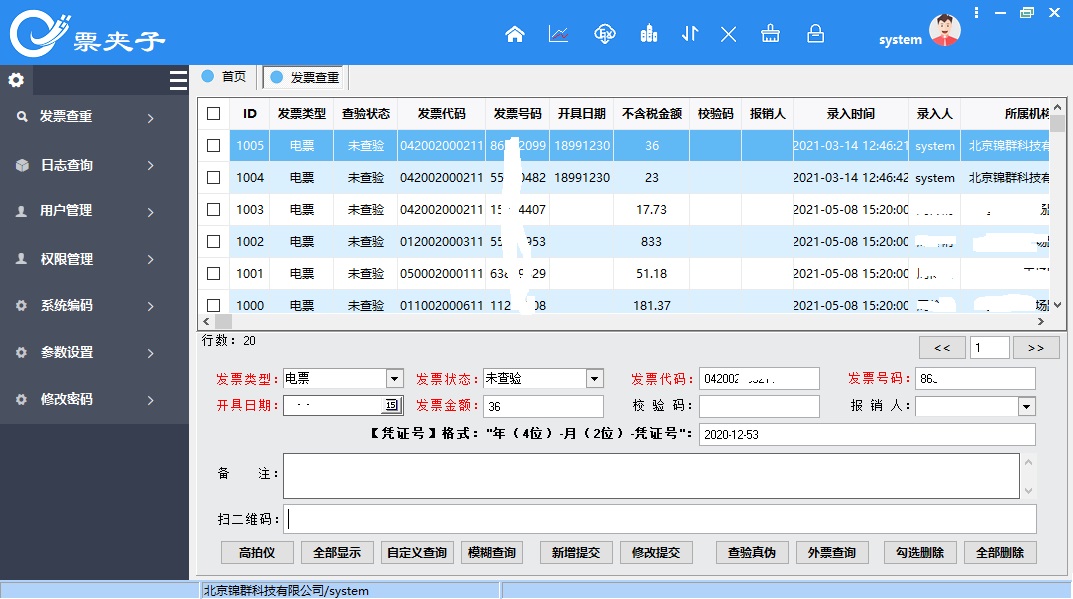Viewport: 1073px width, 599px height.
Task: Click the up-down arrows import/export icon
Action: (690, 34)
